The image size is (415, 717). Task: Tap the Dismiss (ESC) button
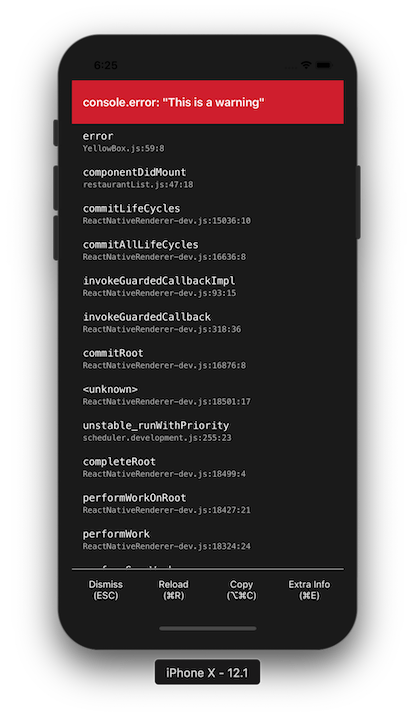coord(106,590)
